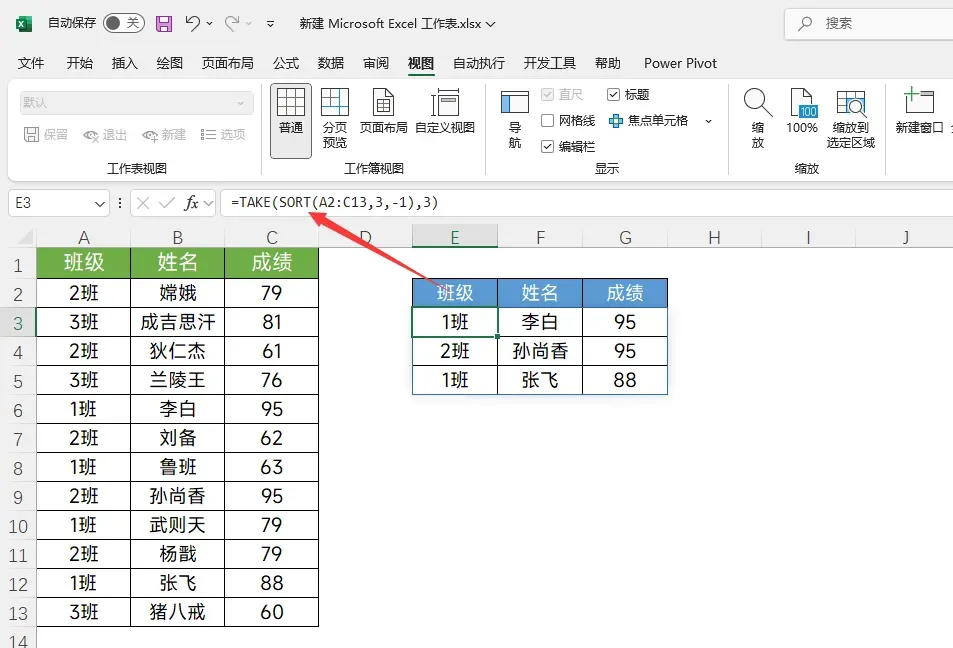Select cell containing 成吉思汗

point(177,322)
